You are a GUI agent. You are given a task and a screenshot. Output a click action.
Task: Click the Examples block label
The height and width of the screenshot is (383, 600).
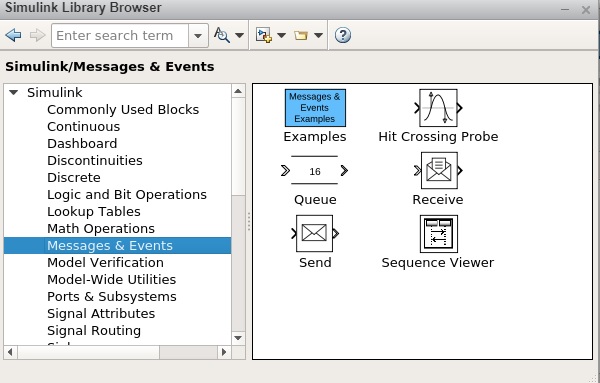point(315,137)
